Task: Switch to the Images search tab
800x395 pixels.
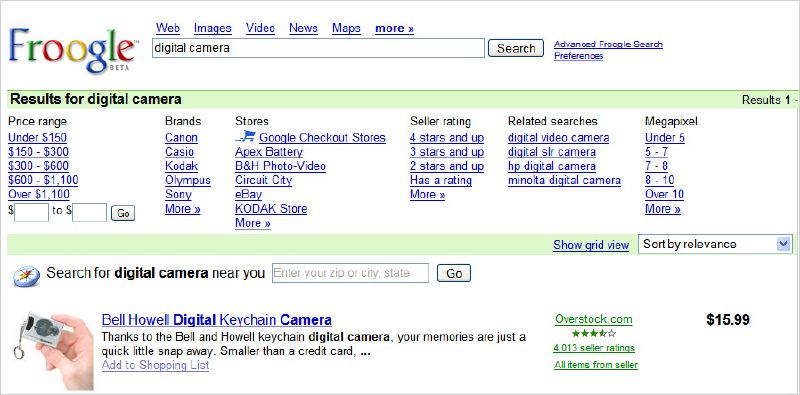Action: click(213, 28)
